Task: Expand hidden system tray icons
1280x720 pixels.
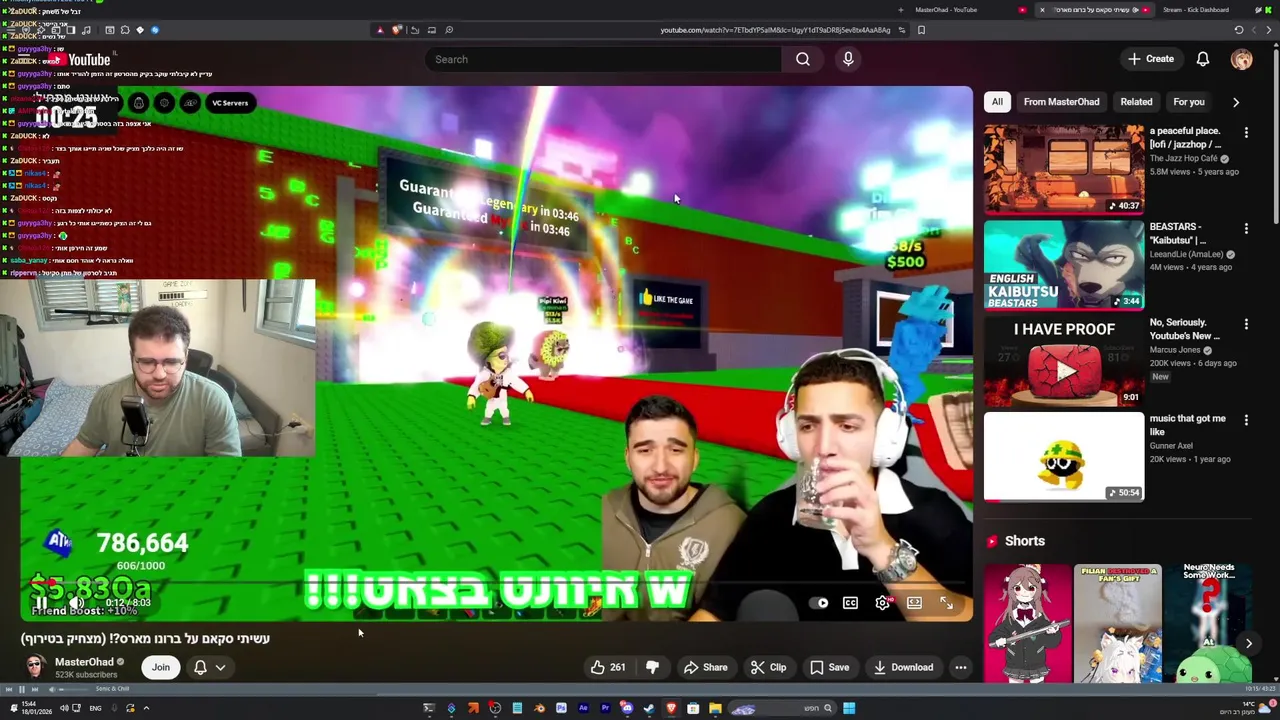Action: pos(146,708)
